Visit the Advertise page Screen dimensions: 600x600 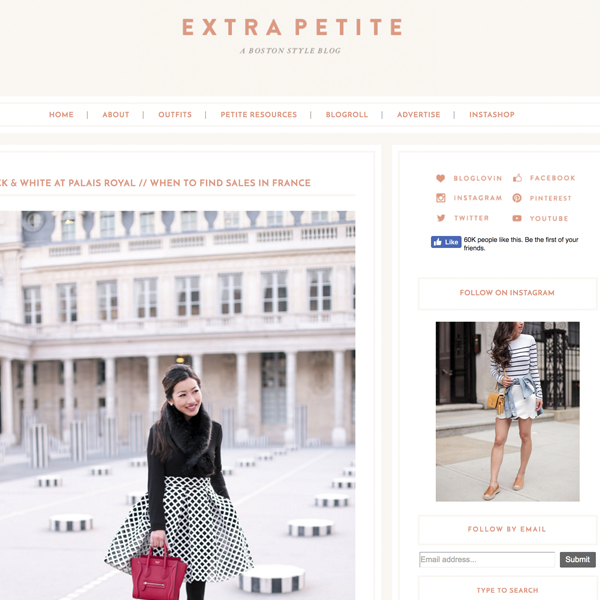[419, 114]
